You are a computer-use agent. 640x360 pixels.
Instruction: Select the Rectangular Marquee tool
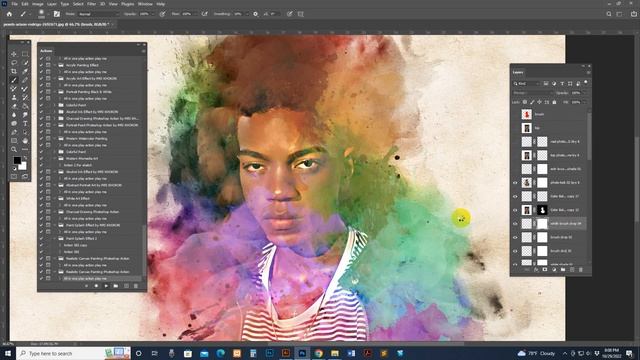pyautogui.click(x=25, y=54)
